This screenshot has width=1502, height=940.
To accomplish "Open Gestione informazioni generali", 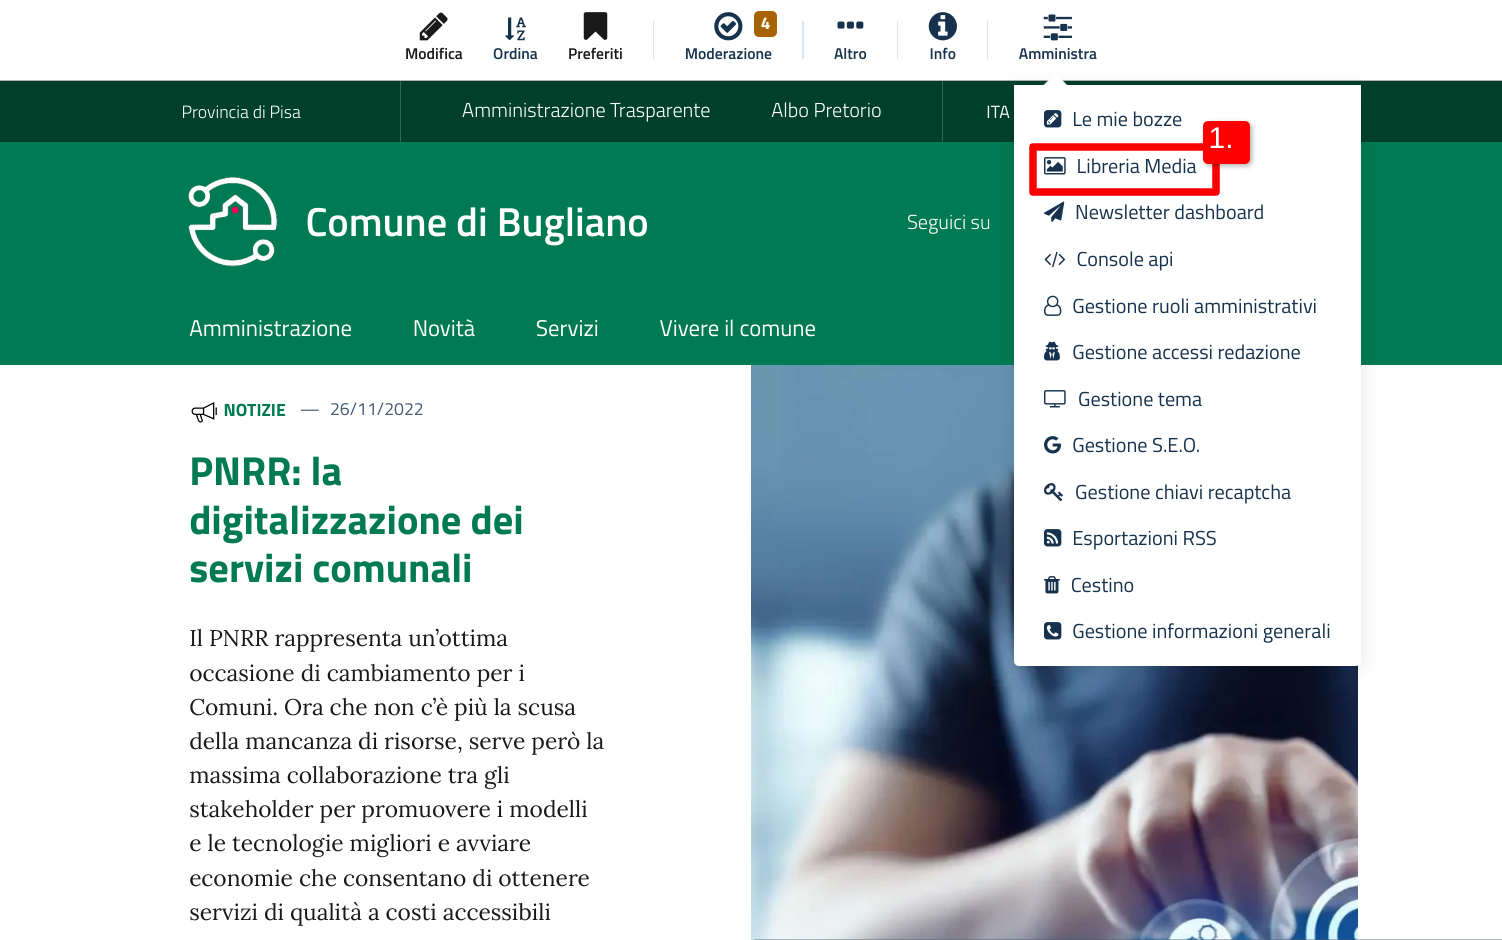I will [1201, 631].
